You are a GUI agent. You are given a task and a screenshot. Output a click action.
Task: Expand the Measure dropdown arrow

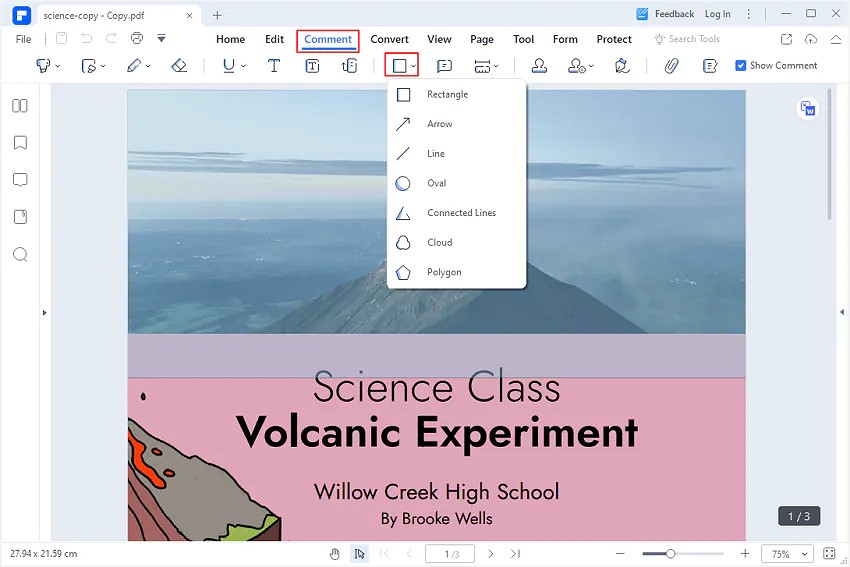point(496,66)
